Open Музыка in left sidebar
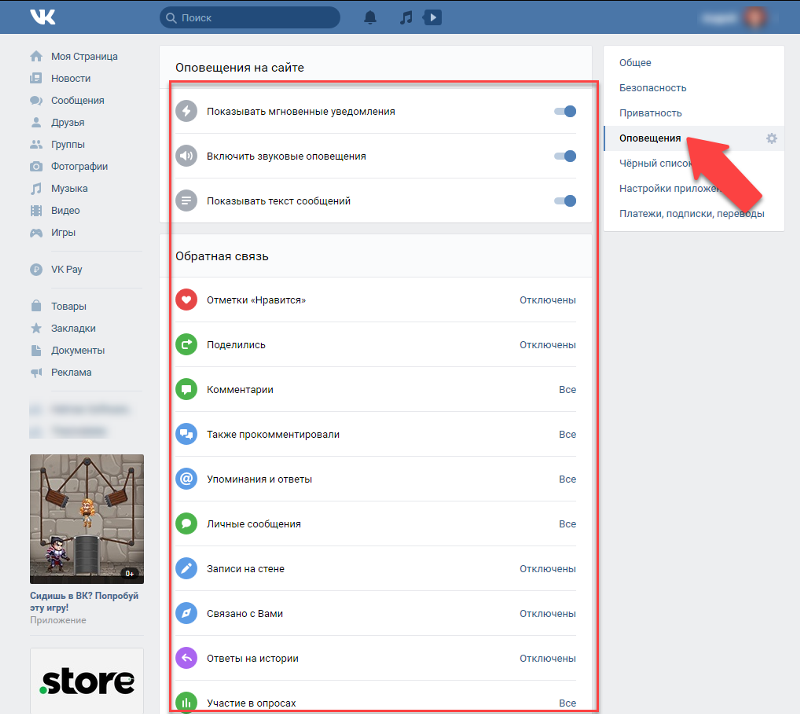This screenshot has height=714, width=800. click(69, 188)
